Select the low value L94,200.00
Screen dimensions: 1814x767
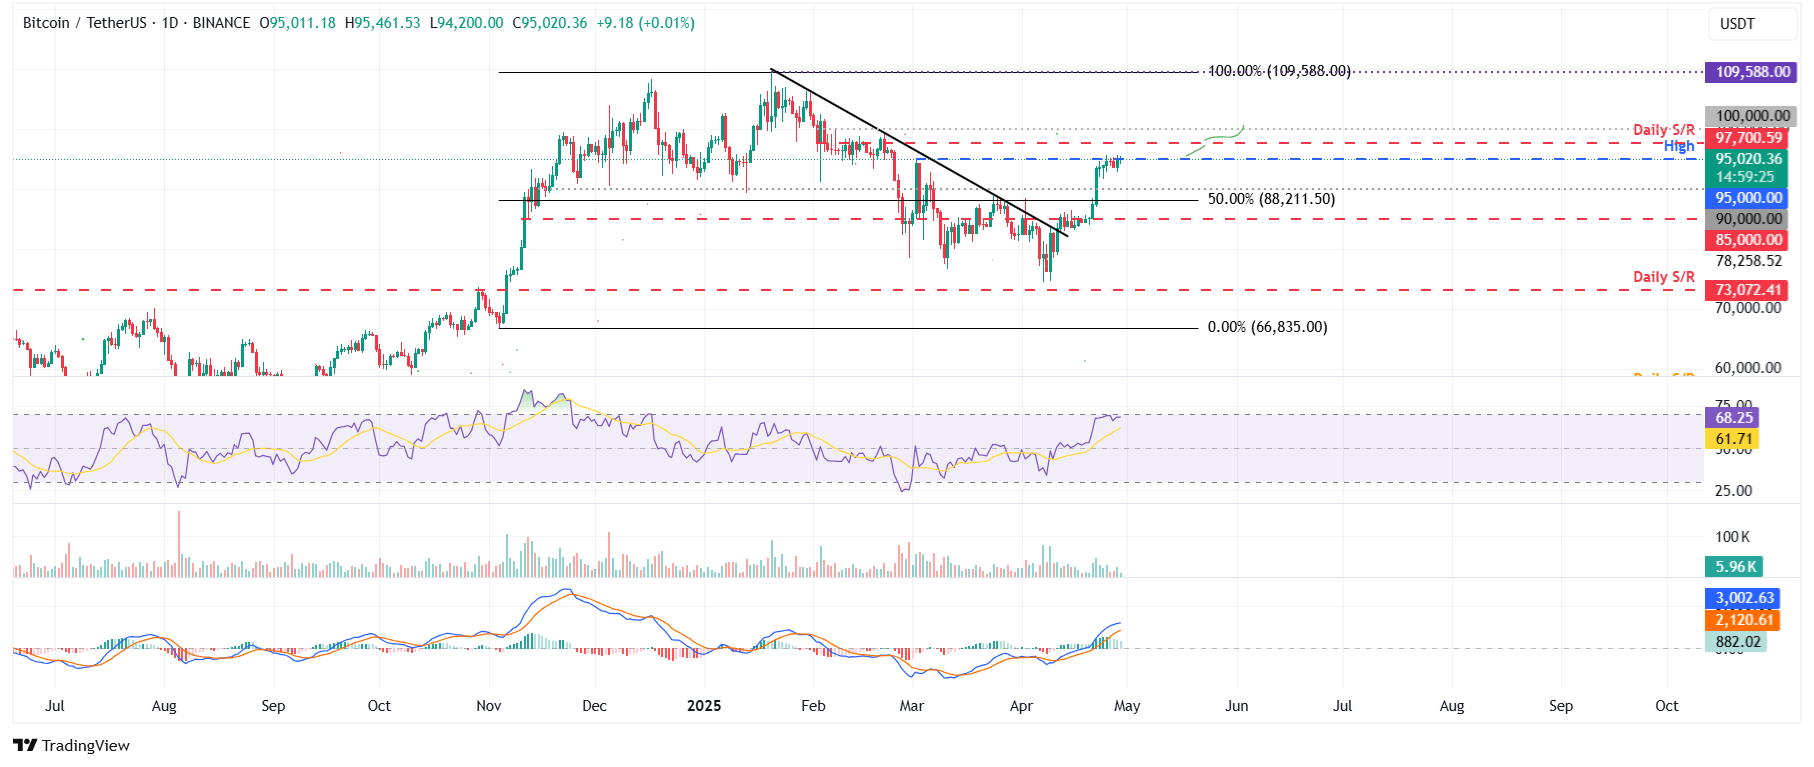coord(466,23)
